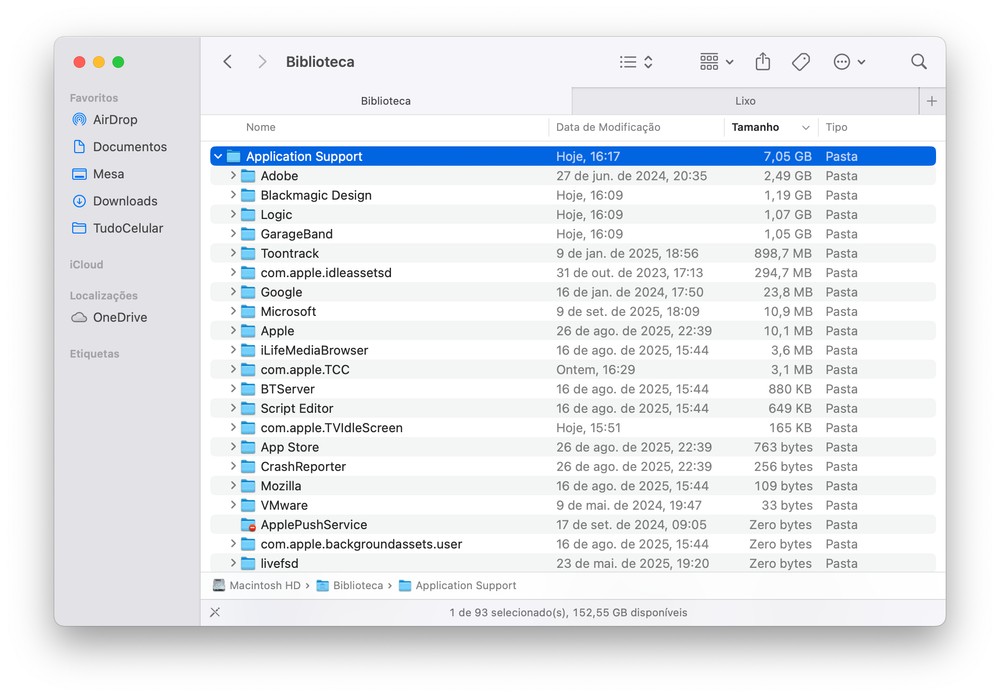This screenshot has width=1000, height=698.
Task: Go back with the left arrow
Action: click(228, 62)
